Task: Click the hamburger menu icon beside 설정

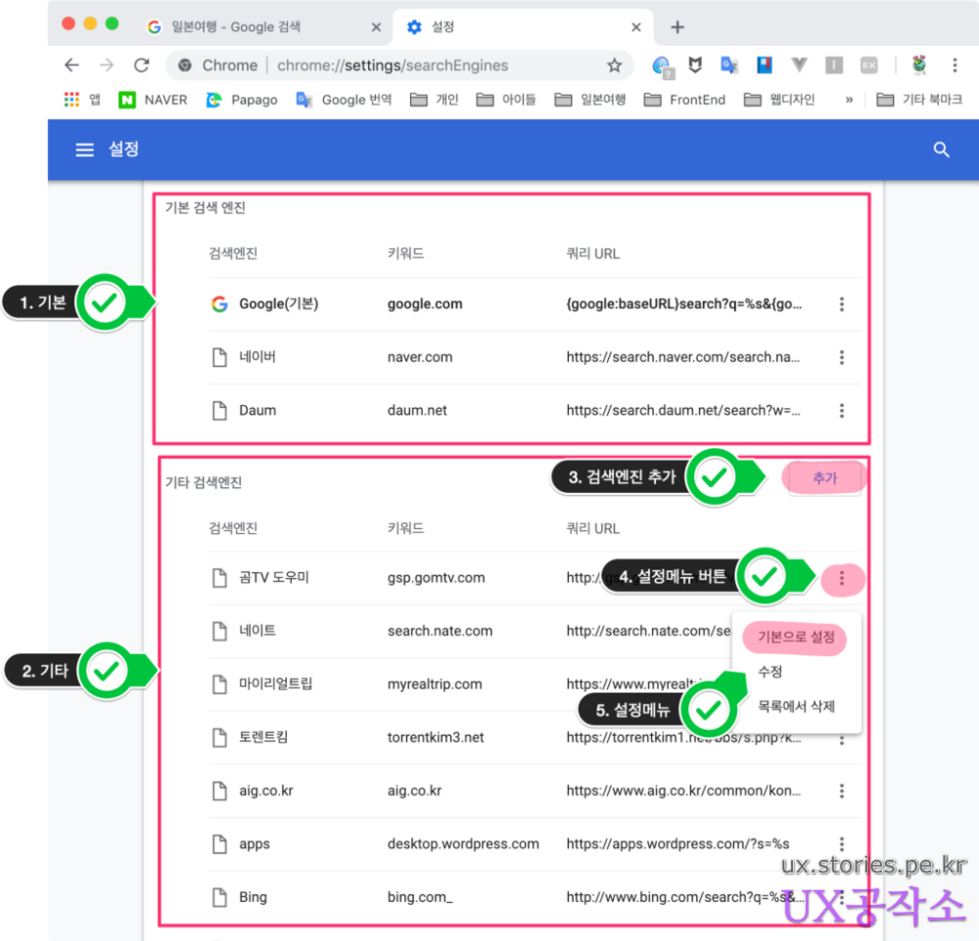Action: coord(85,150)
